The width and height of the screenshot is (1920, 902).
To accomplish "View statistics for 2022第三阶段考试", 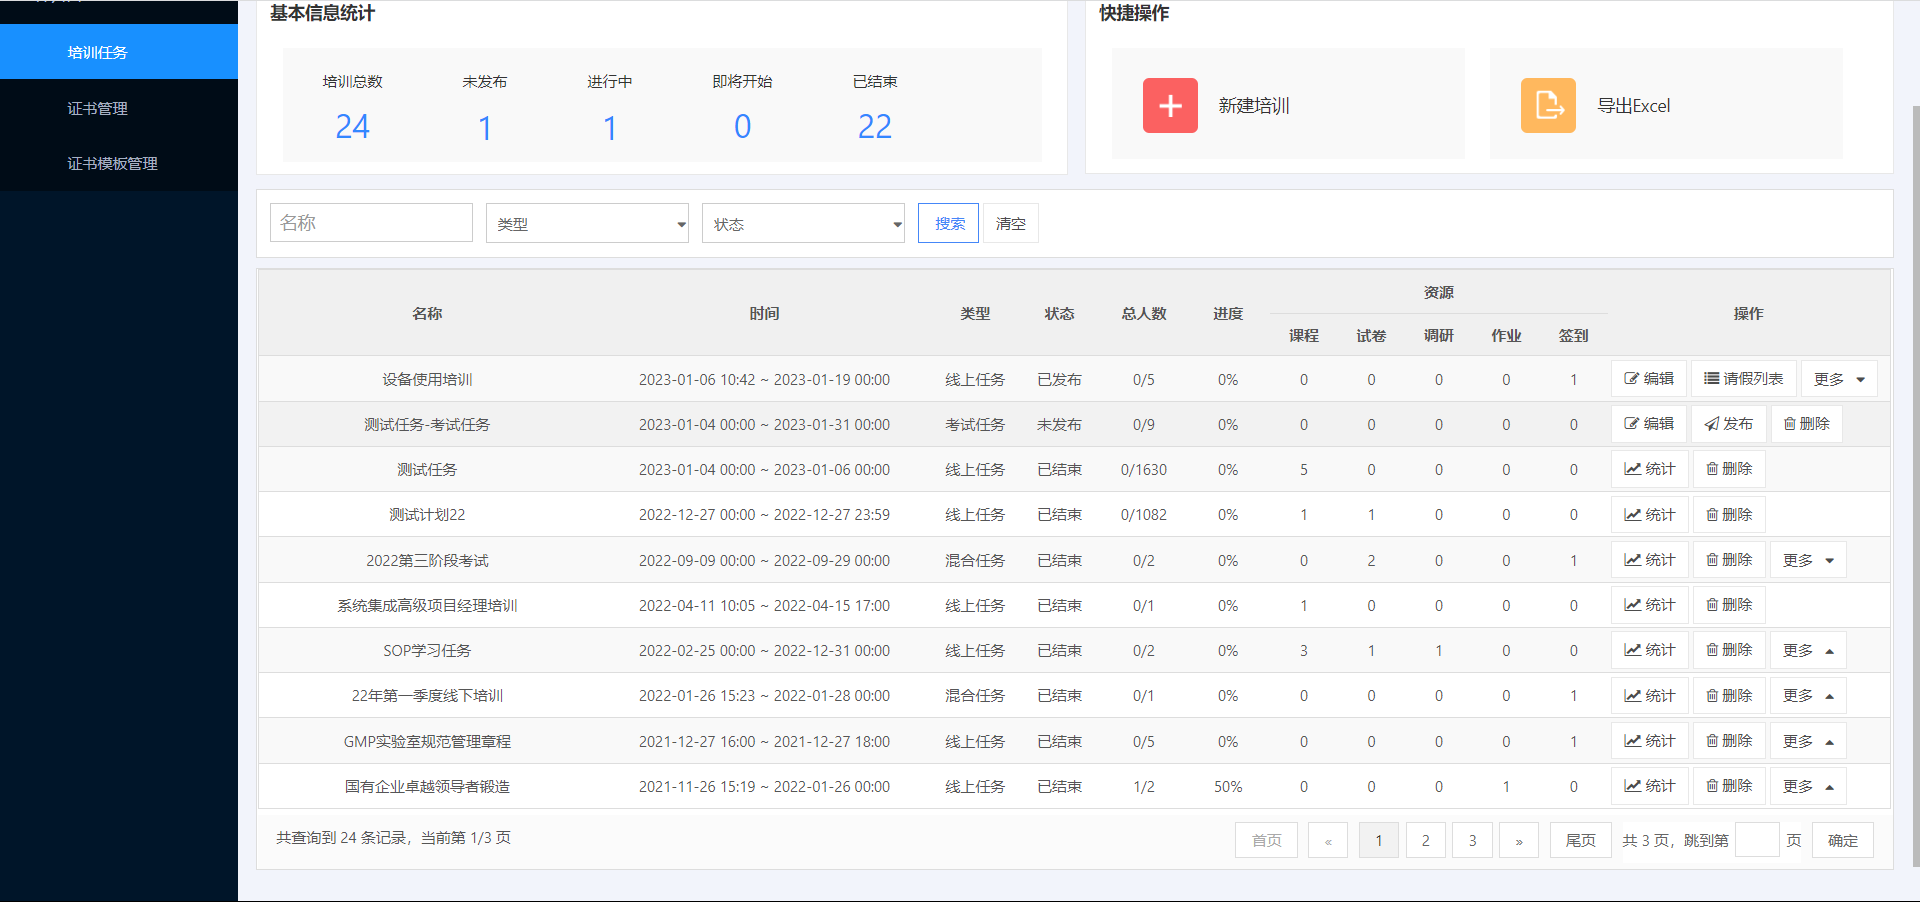I will click(x=1650, y=560).
